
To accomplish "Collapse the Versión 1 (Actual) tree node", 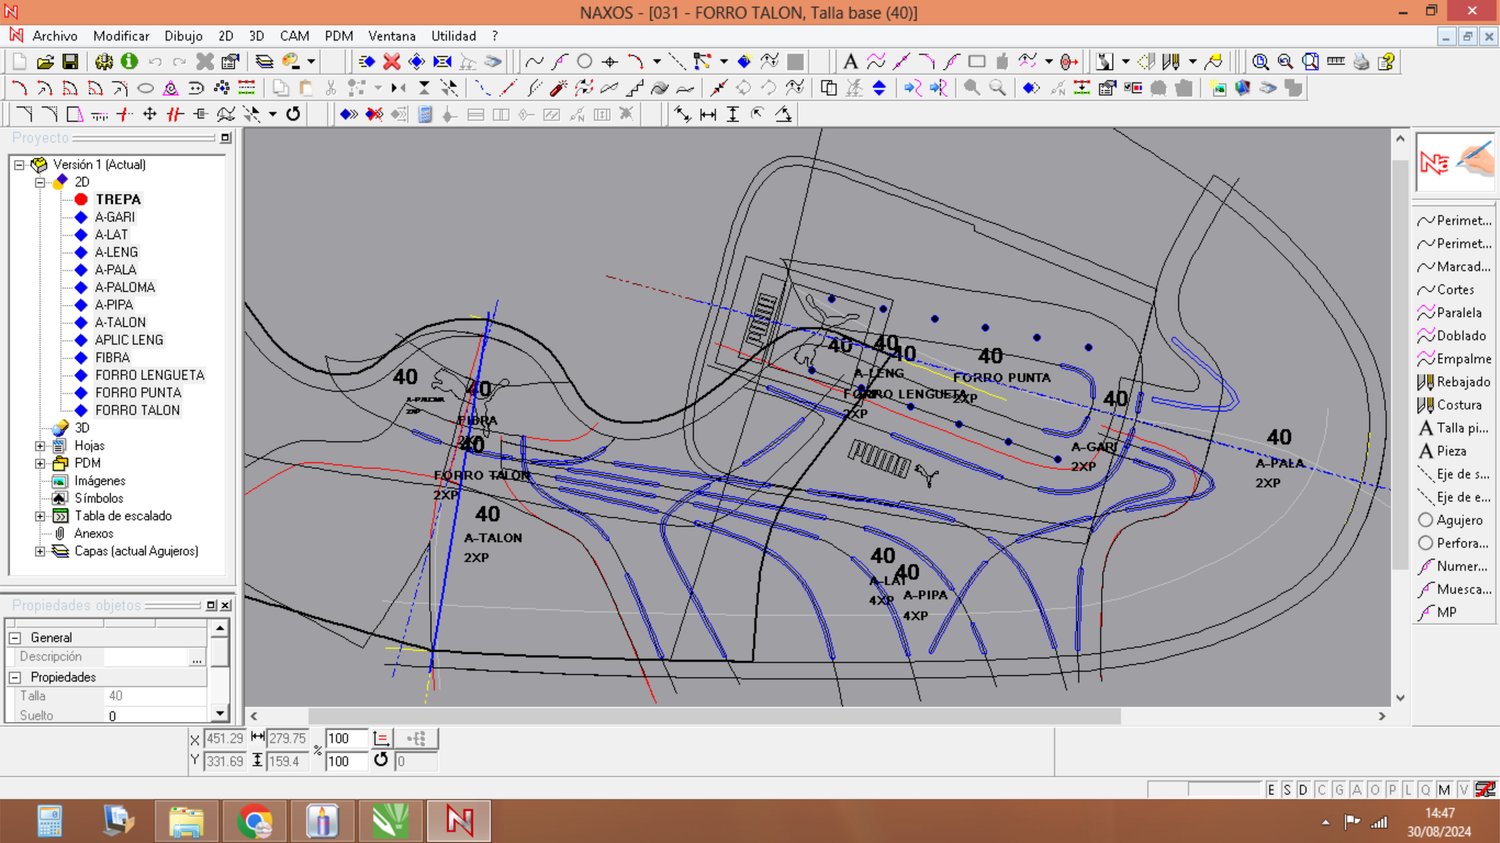I will coord(19,165).
